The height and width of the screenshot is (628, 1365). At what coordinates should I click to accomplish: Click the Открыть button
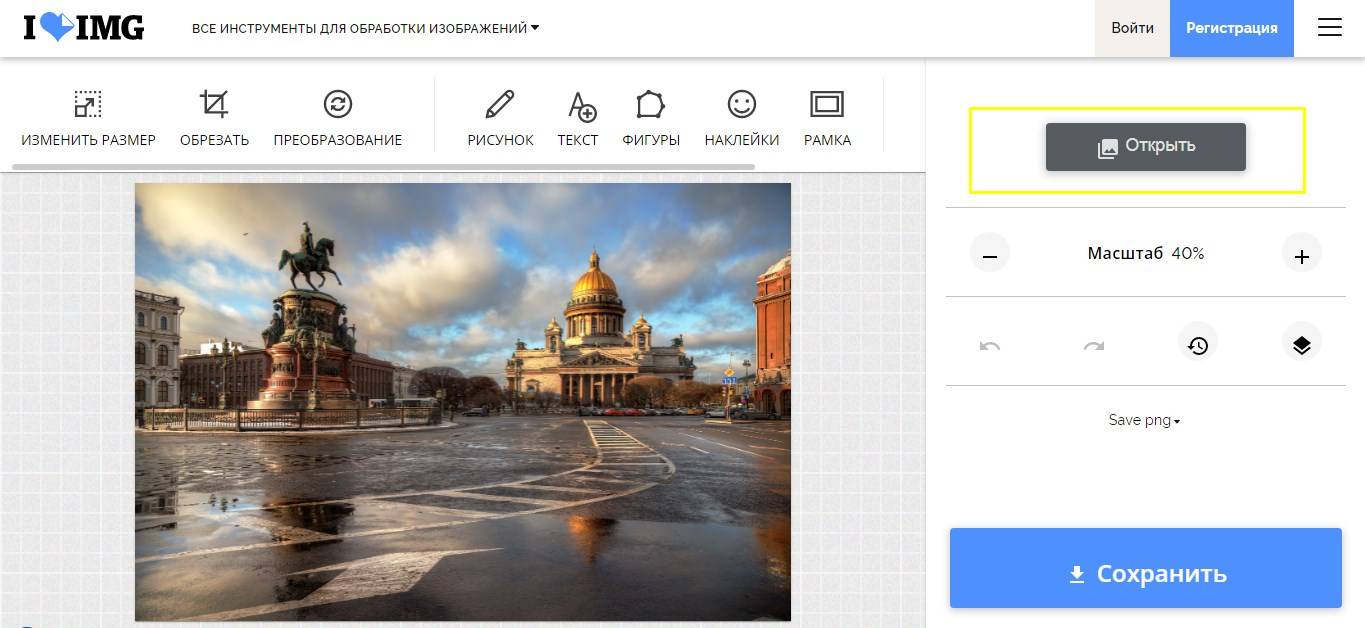coord(1146,146)
